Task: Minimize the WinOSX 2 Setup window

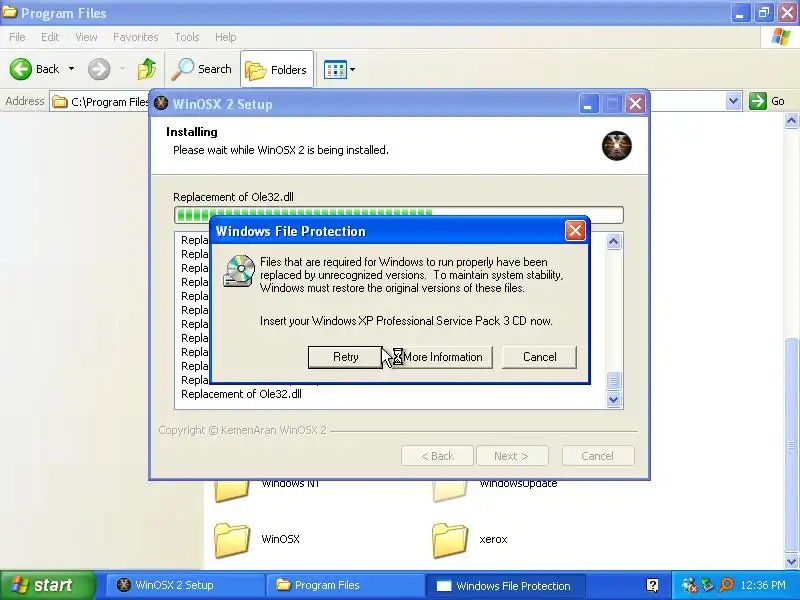Action: click(588, 104)
